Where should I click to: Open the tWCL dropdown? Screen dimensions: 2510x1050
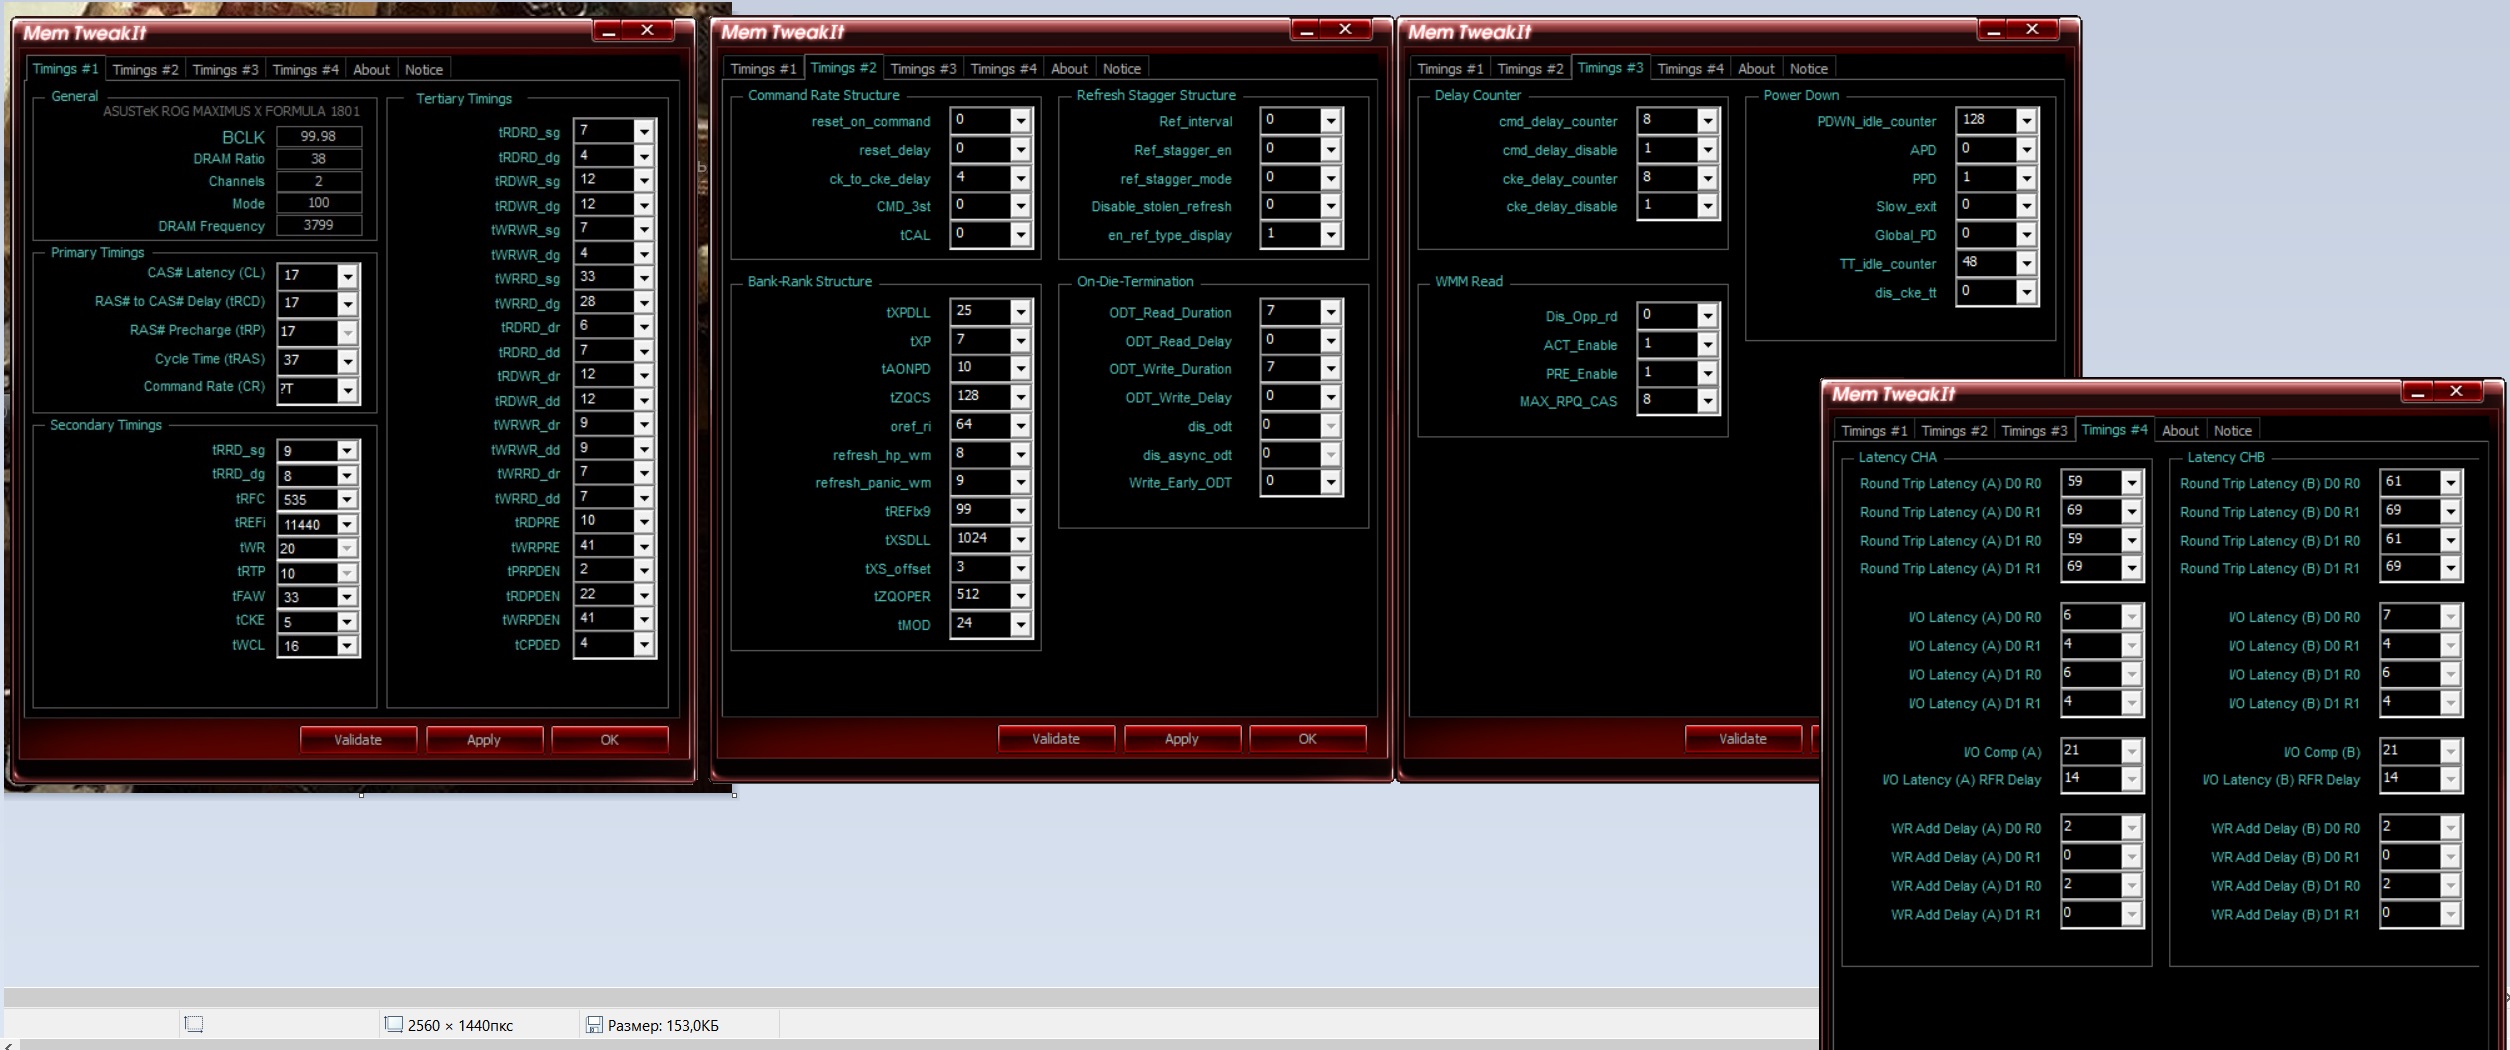tap(346, 646)
